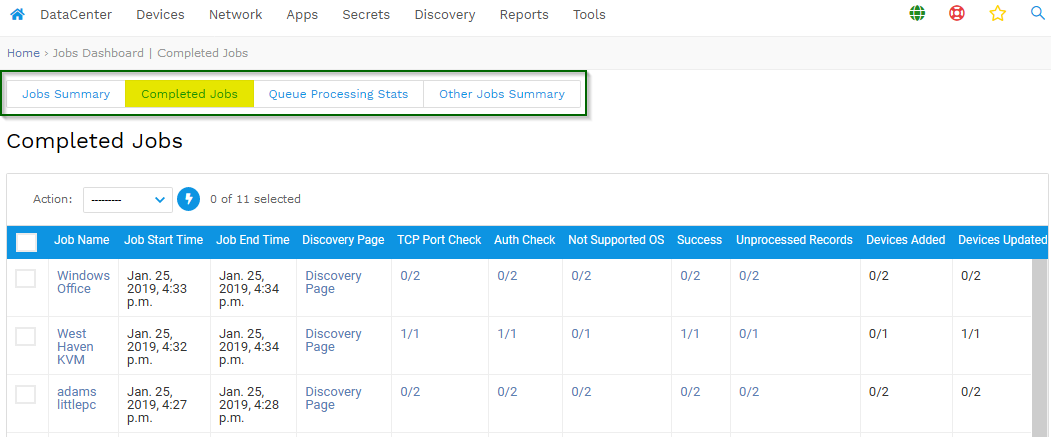Tick the adams littlepc row checkbox
Image resolution: width=1051 pixels, height=437 pixels.
coord(25,394)
